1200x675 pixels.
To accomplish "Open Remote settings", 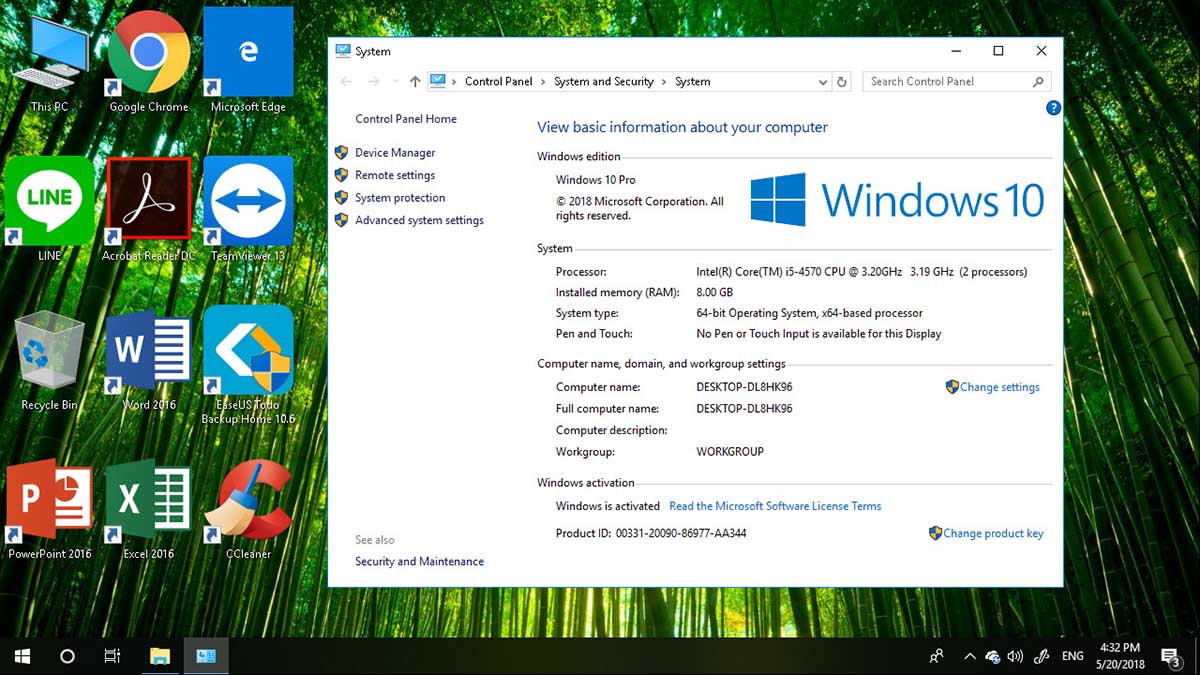I will 395,175.
